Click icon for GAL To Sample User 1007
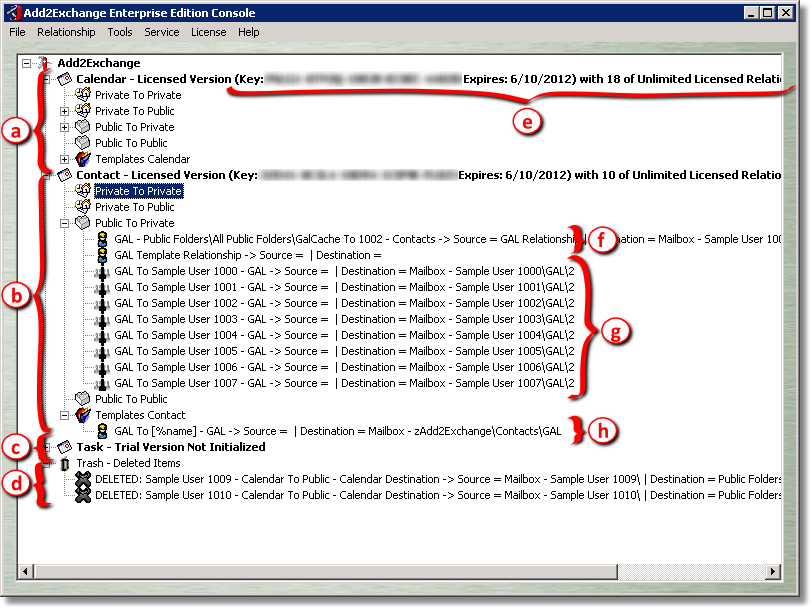Image resolution: width=812 pixels, height=609 pixels. tap(102, 384)
